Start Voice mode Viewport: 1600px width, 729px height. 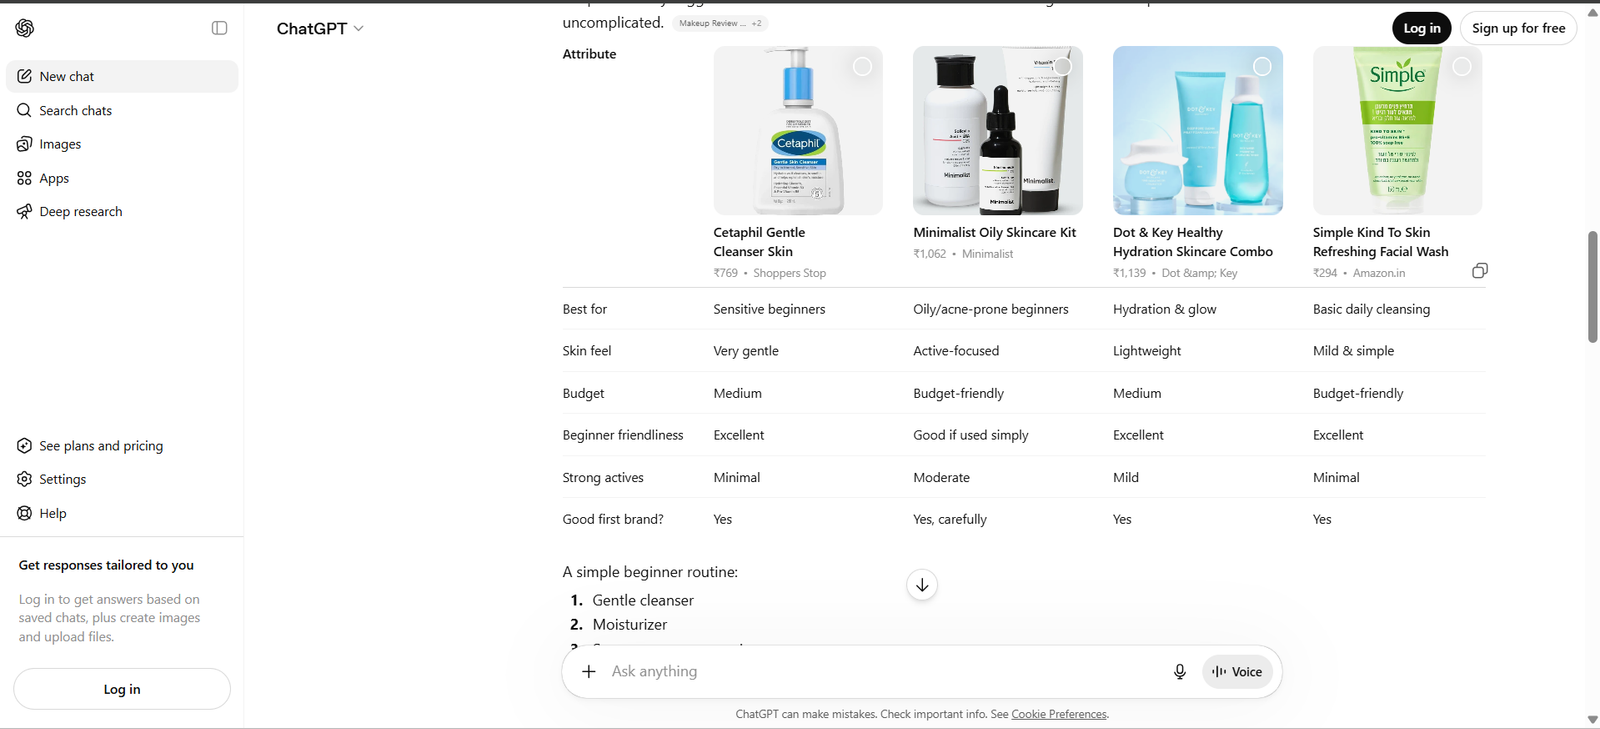1237,672
